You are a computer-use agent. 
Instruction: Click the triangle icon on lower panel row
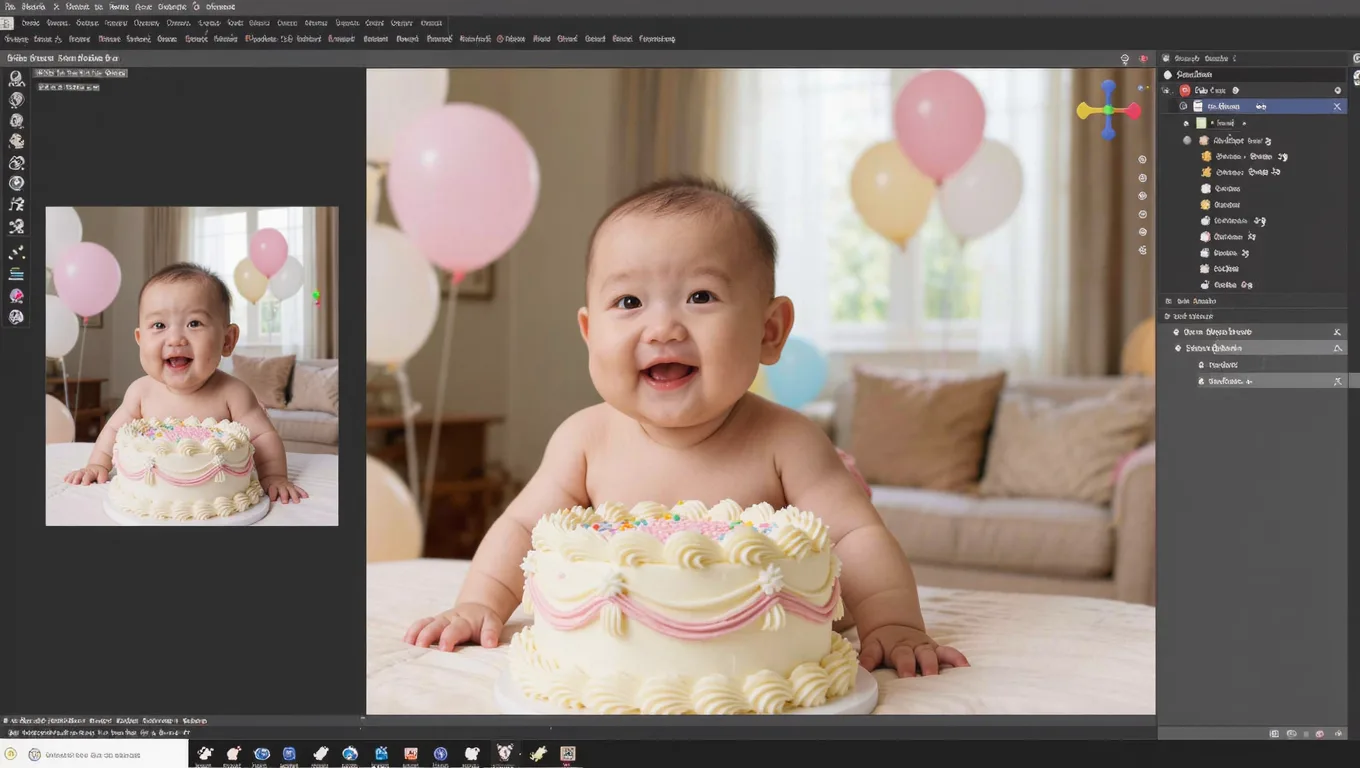point(1338,348)
